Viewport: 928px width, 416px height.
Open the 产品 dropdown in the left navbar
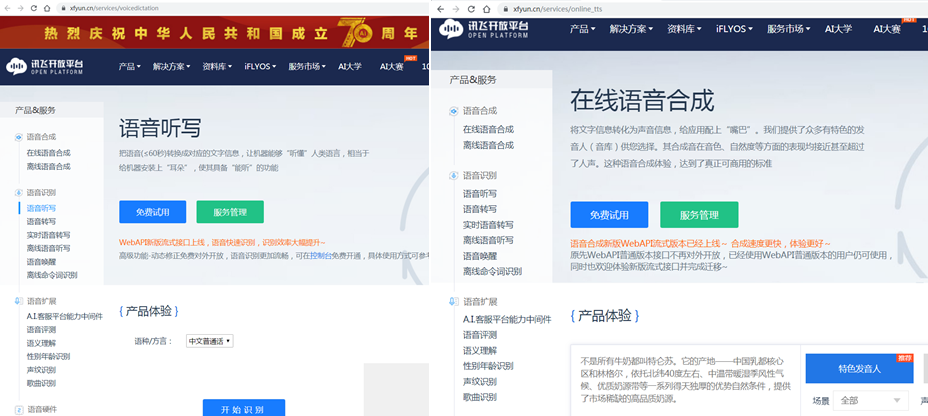point(130,67)
